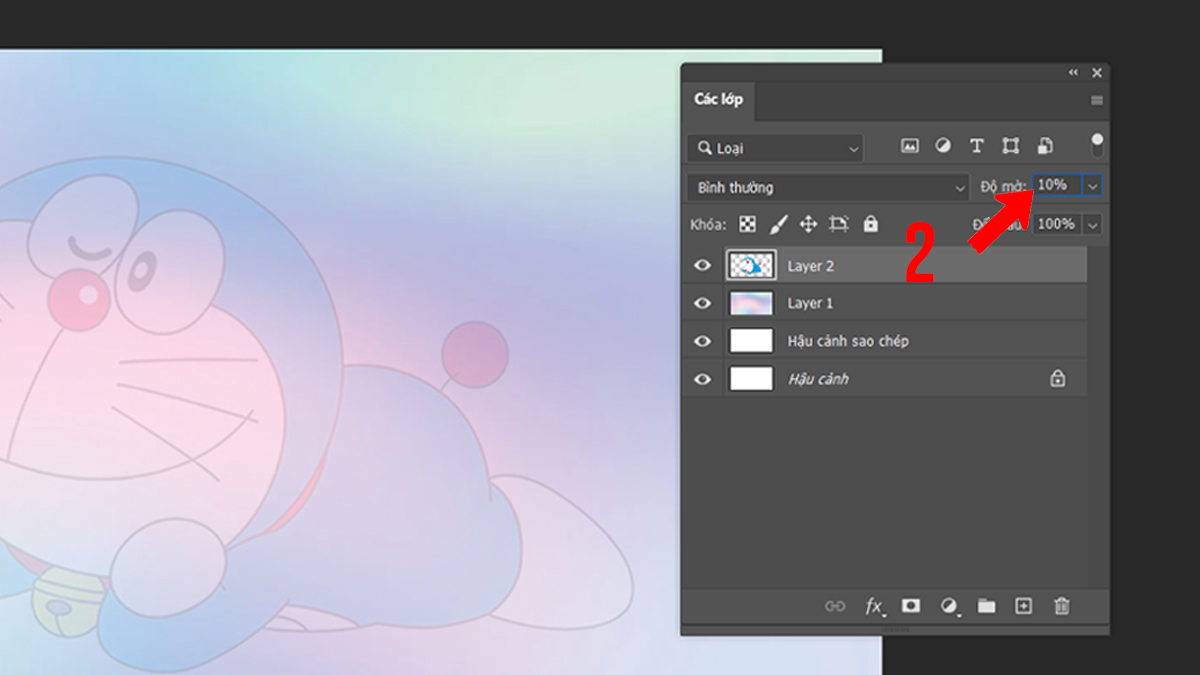Select the Hậu cảnh layer name
This screenshot has height=675, width=1200.
[x=818, y=379]
